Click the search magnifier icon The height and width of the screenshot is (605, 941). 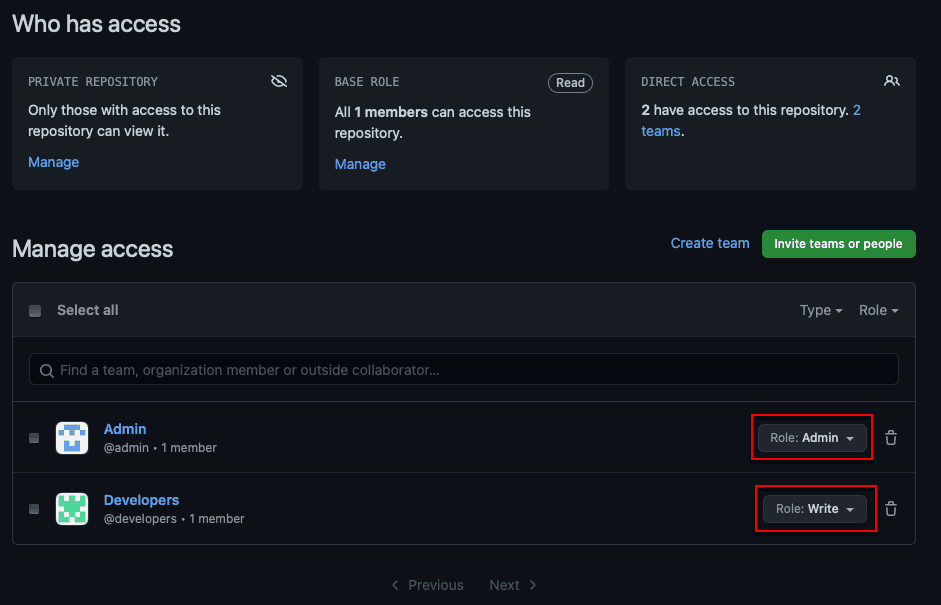(x=46, y=371)
